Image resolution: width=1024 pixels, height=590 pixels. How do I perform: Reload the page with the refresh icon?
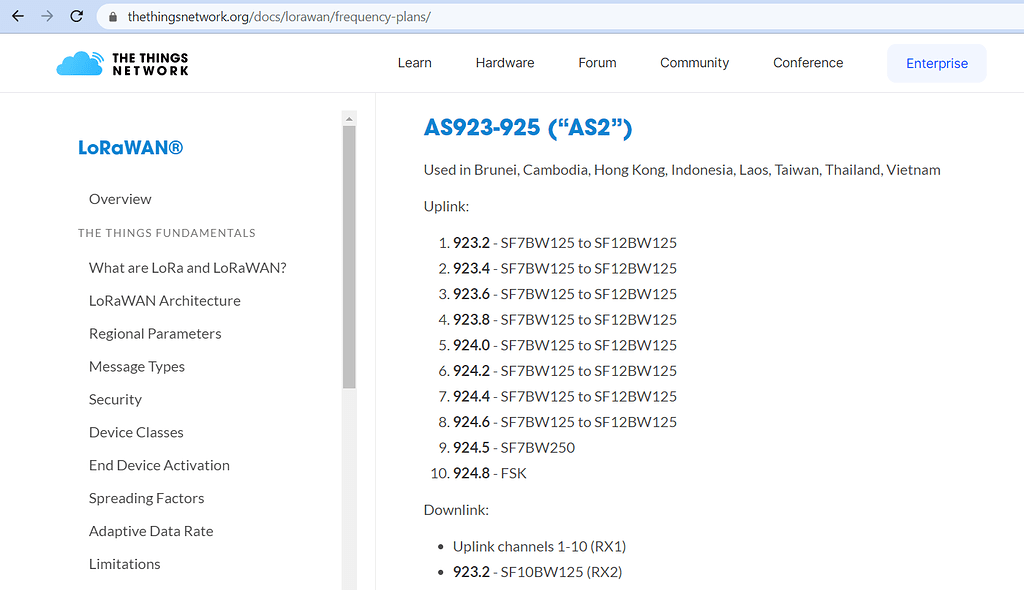76,16
